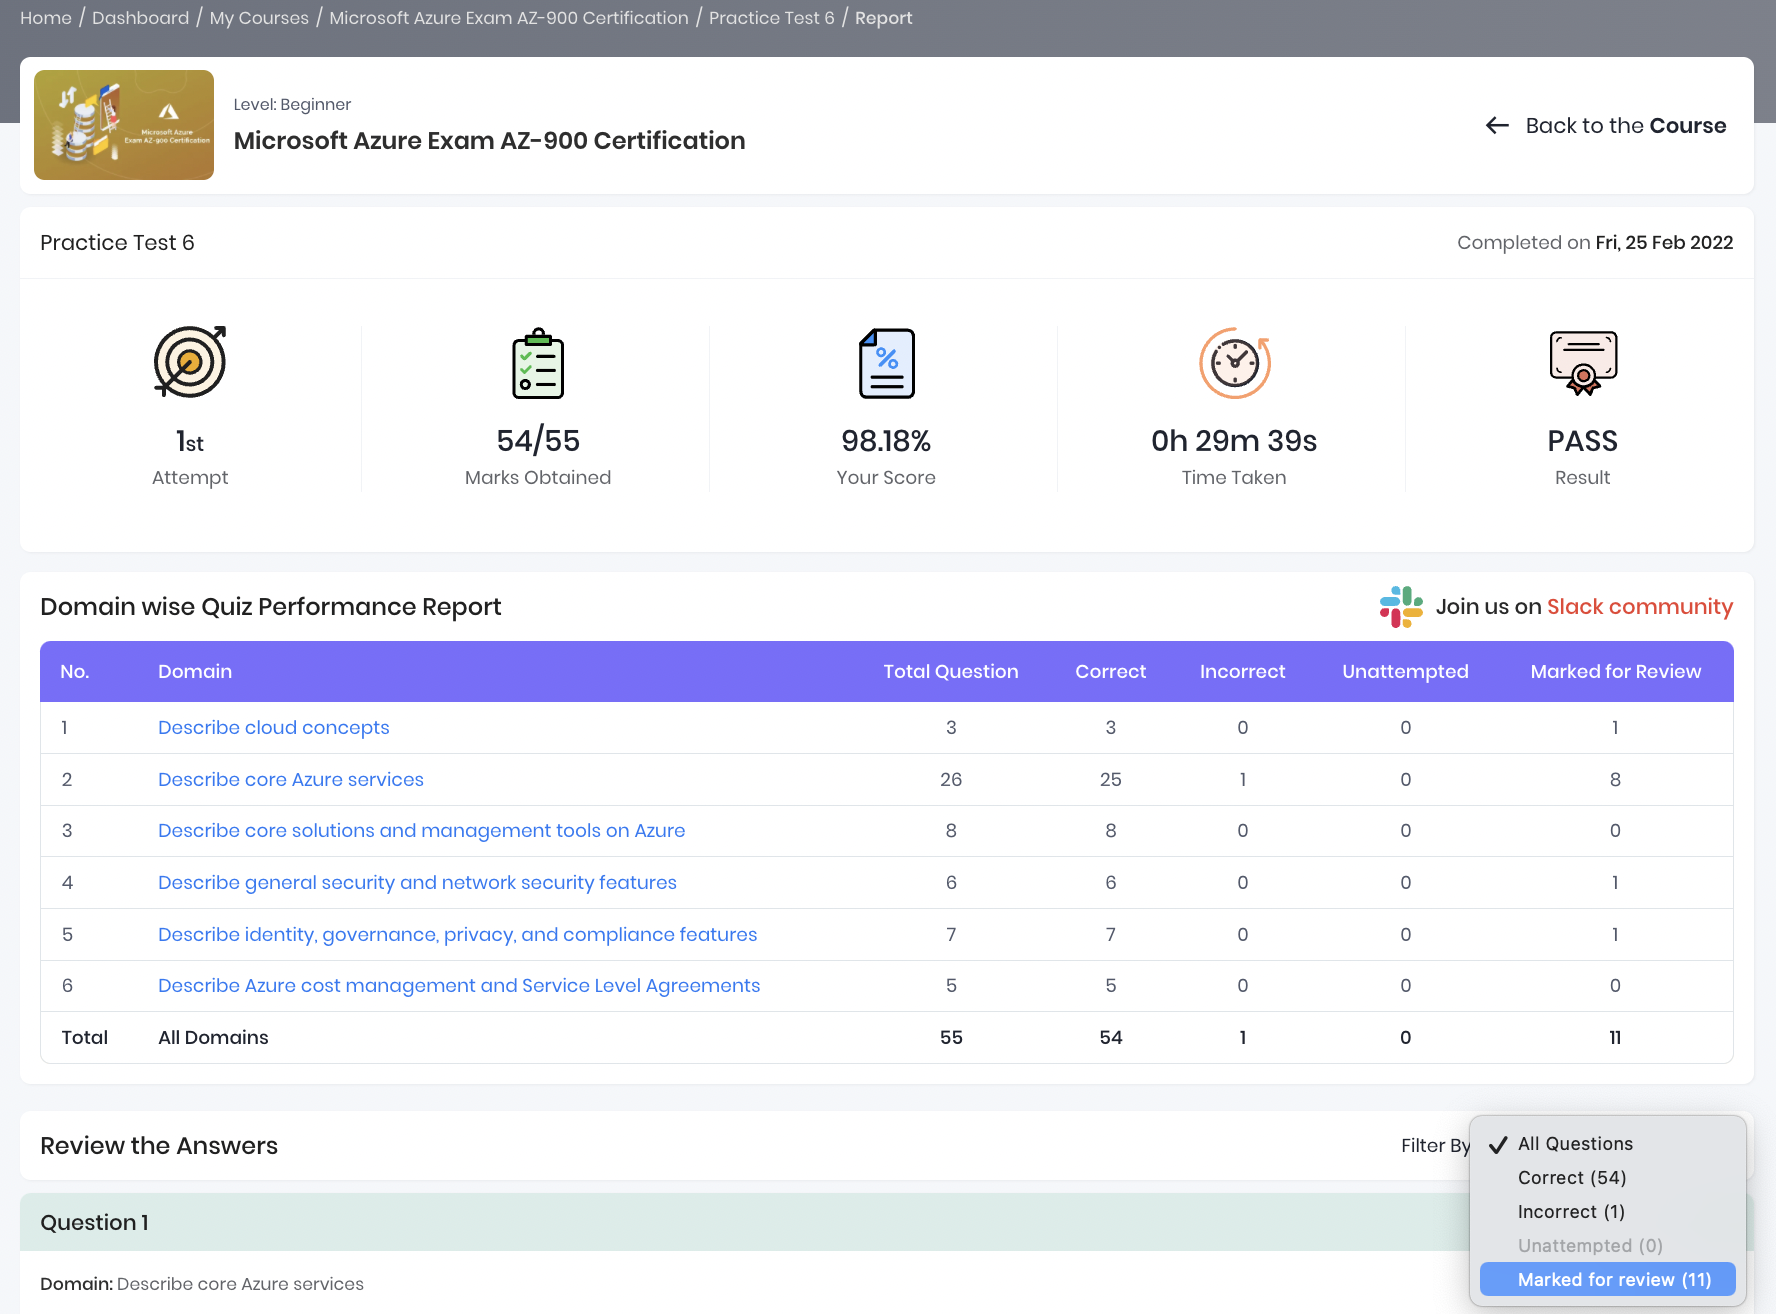This screenshot has width=1776, height=1314.
Task: Open Microsoft Azure Exam AZ-900 Certification breadcrumb
Action: tap(509, 18)
